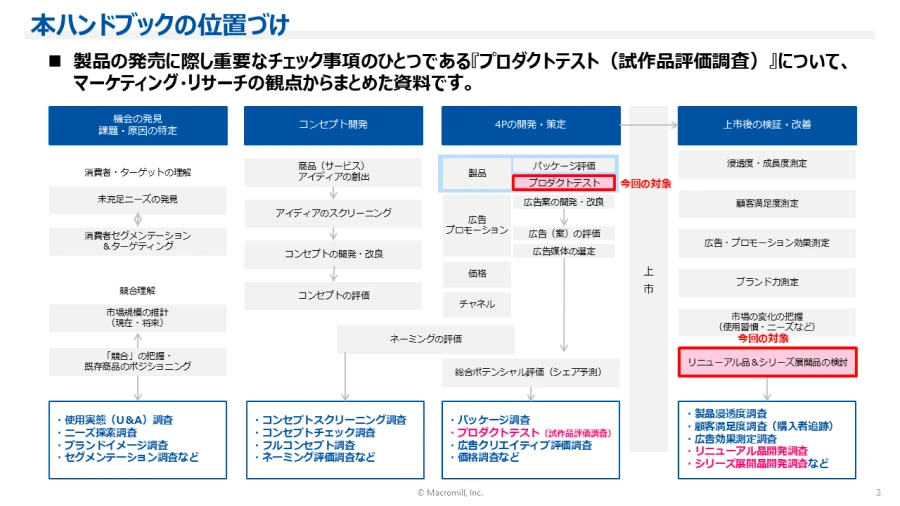Select the 未充足ニーズの発見 box

(137, 200)
